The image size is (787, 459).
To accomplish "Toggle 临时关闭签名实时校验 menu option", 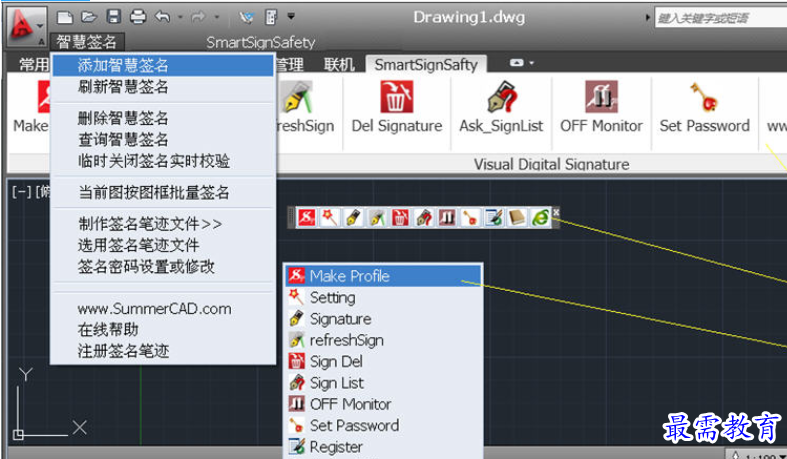I will (x=163, y=161).
